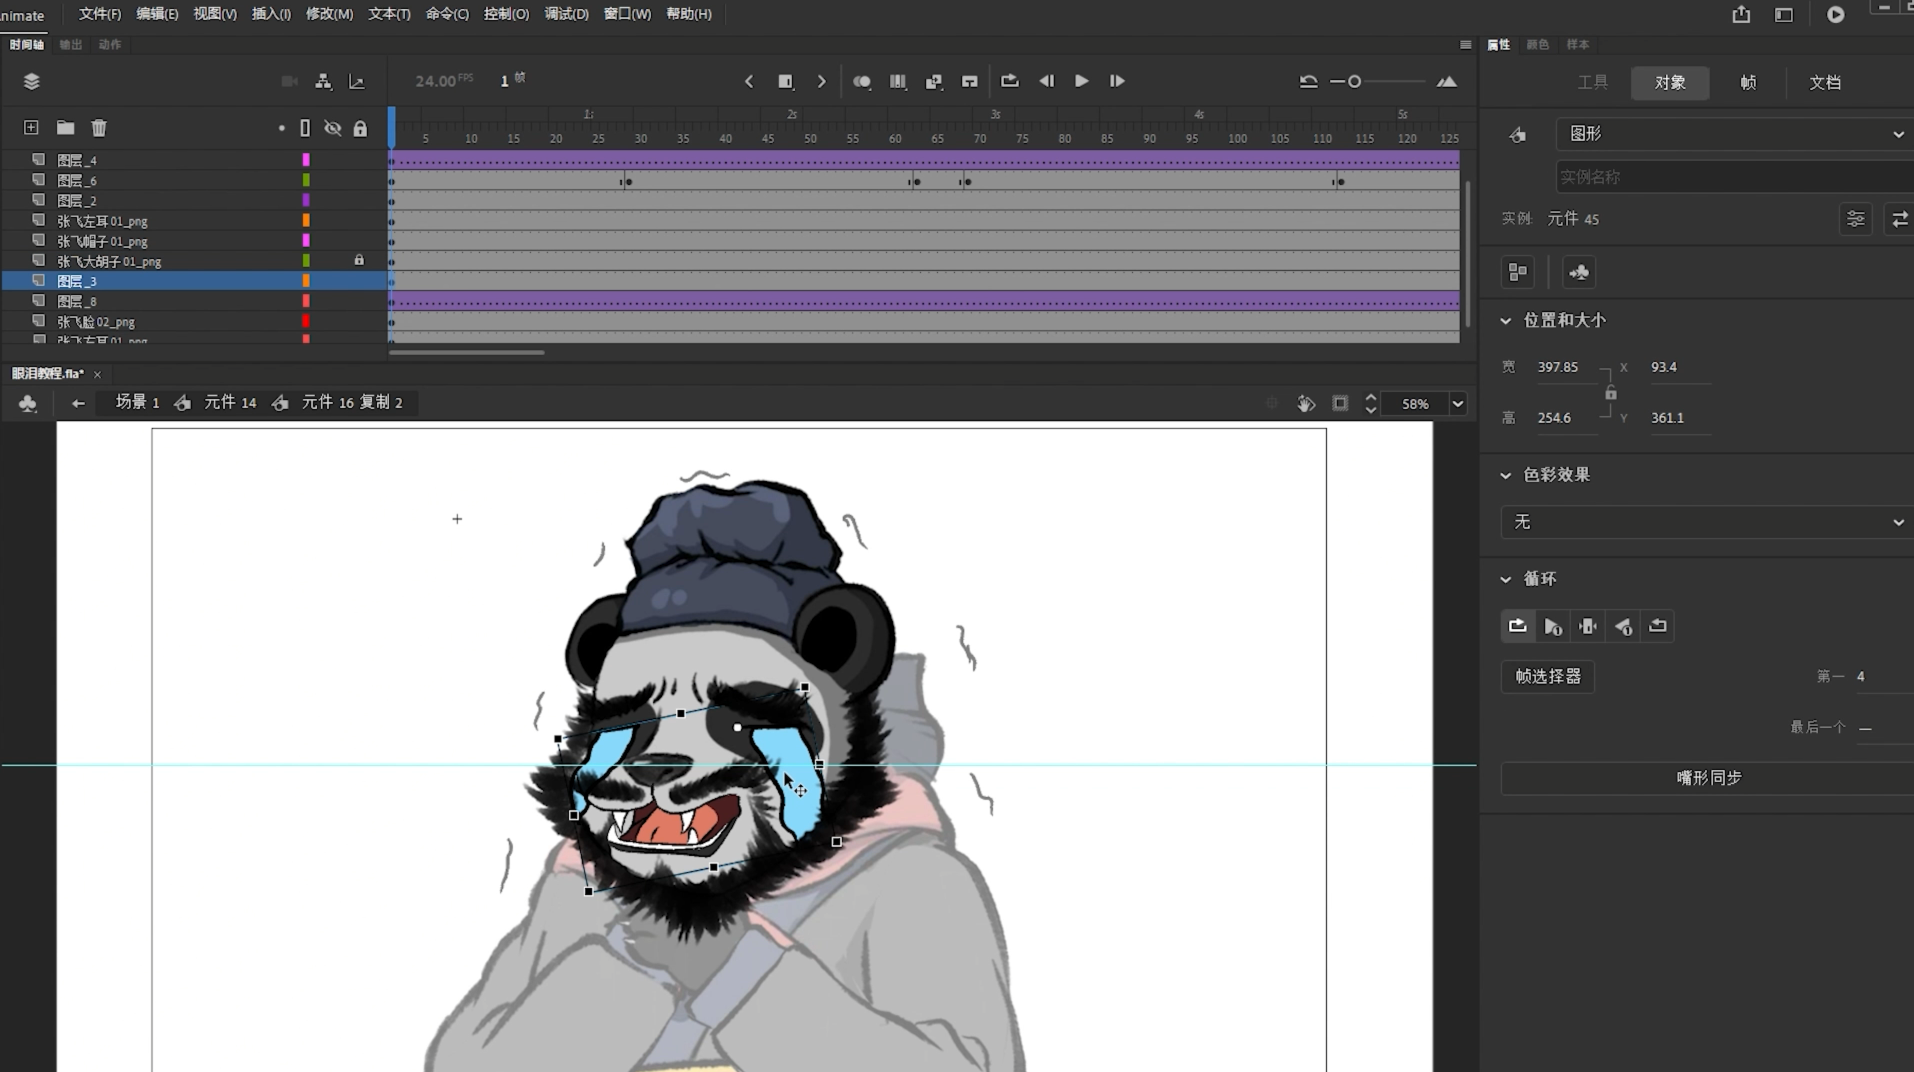This screenshot has width=1914, height=1072.
Task: Click the 场景 1 breadcrumb
Action: click(x=138, y=402)
